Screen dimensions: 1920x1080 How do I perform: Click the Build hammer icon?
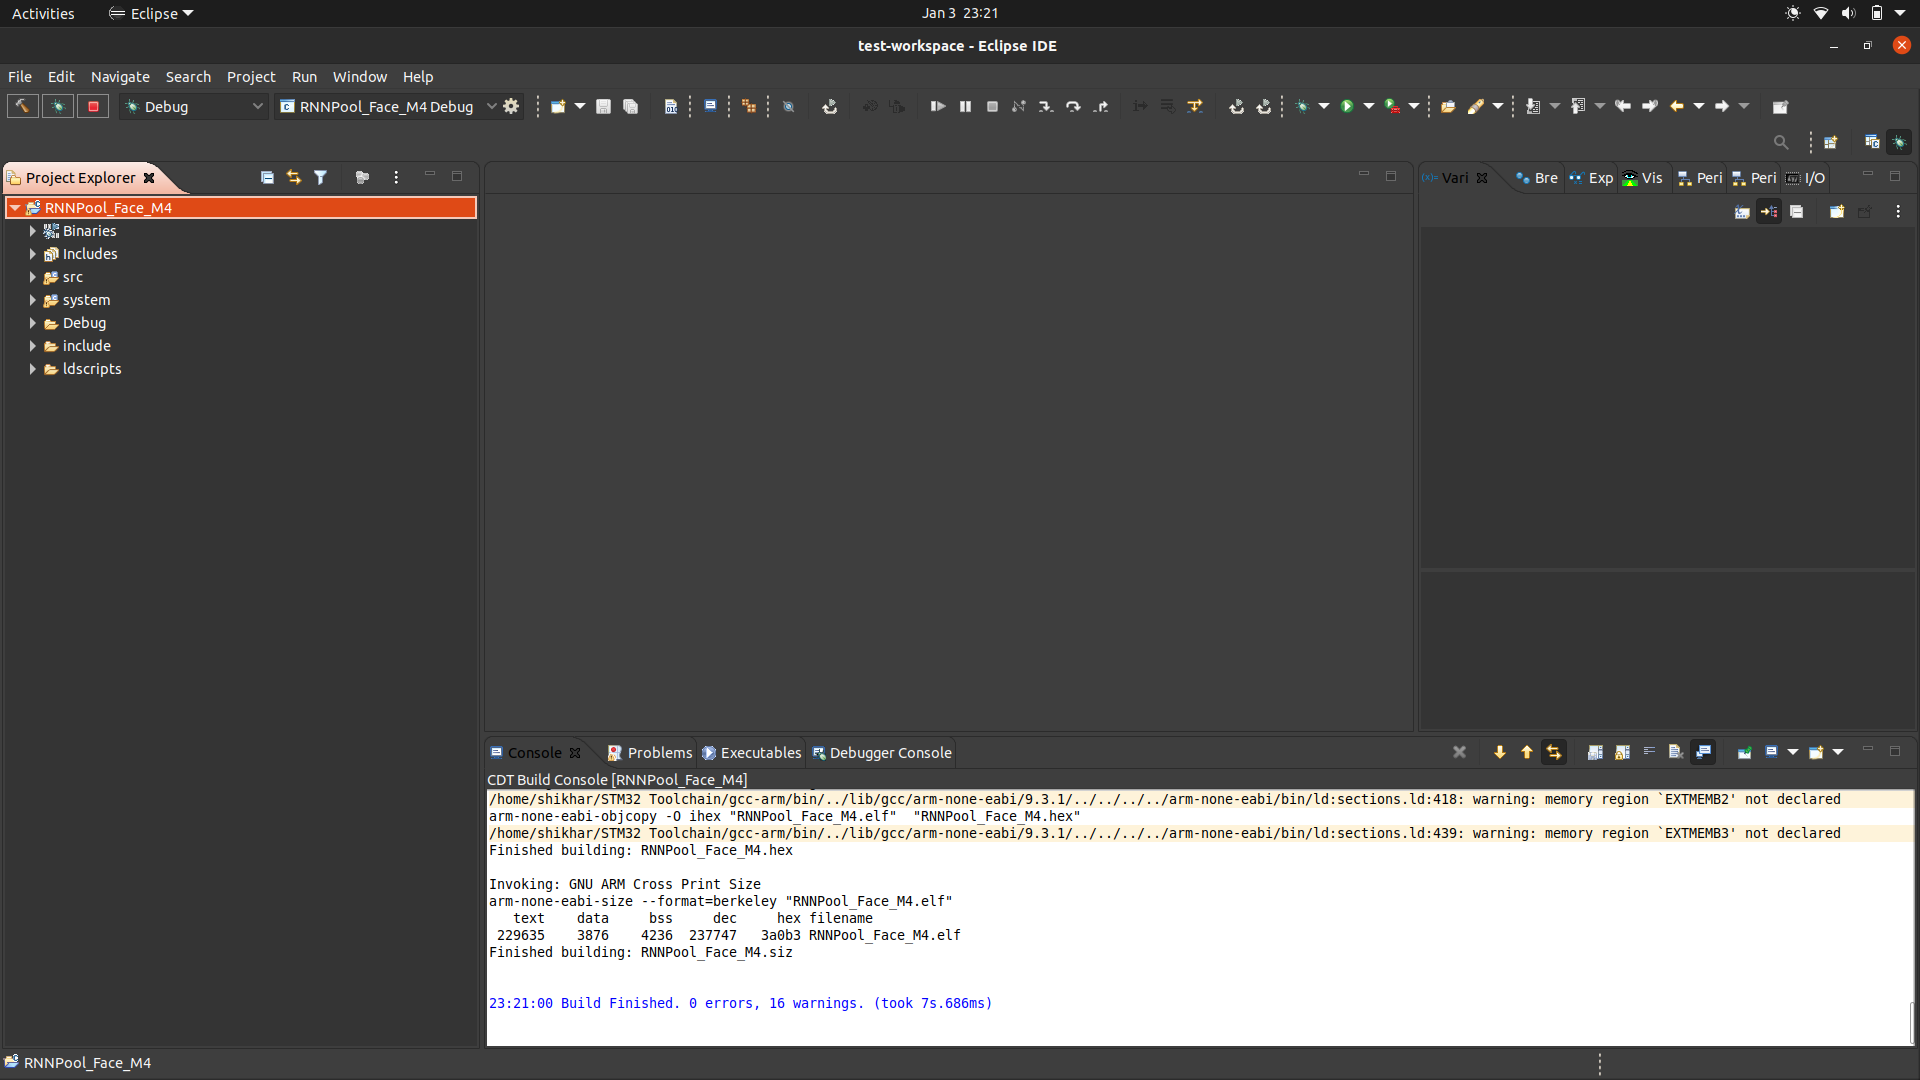(x=22, y=106)
